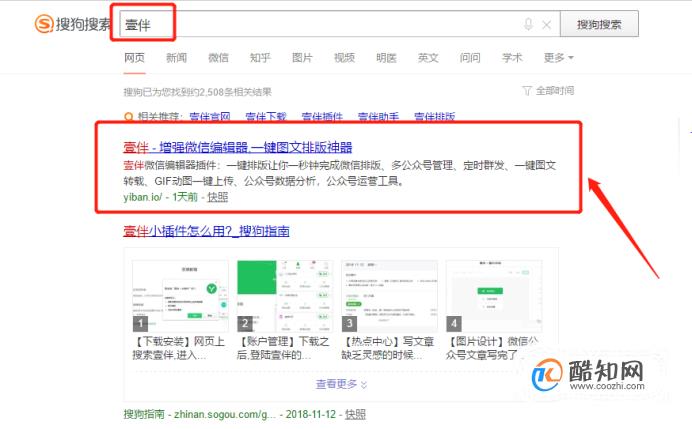Click related suggestion 壹伴下载
Screen dimensions: 692x429
click(266, 117)
